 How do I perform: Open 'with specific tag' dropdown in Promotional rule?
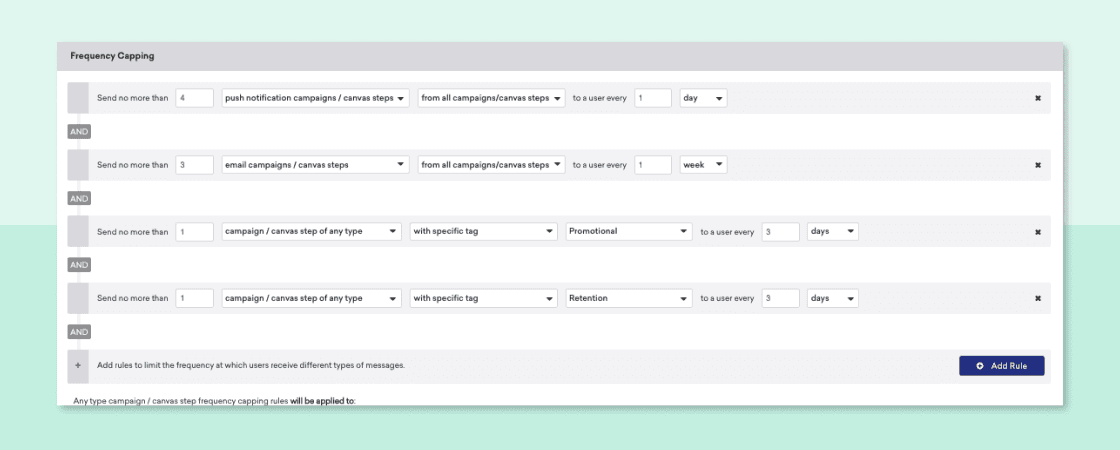coord(484,231)
